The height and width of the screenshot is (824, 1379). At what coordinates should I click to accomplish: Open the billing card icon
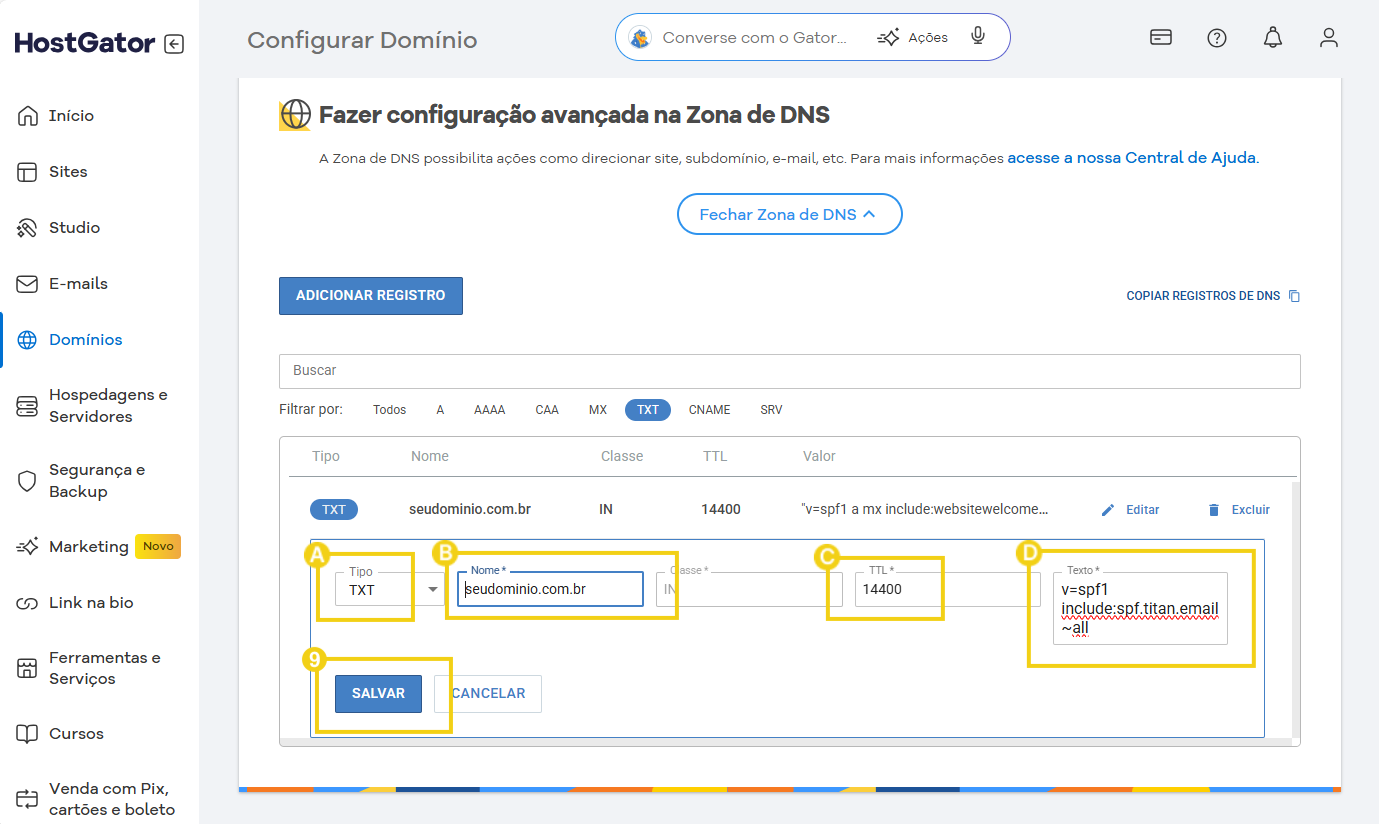point(1160,38)
